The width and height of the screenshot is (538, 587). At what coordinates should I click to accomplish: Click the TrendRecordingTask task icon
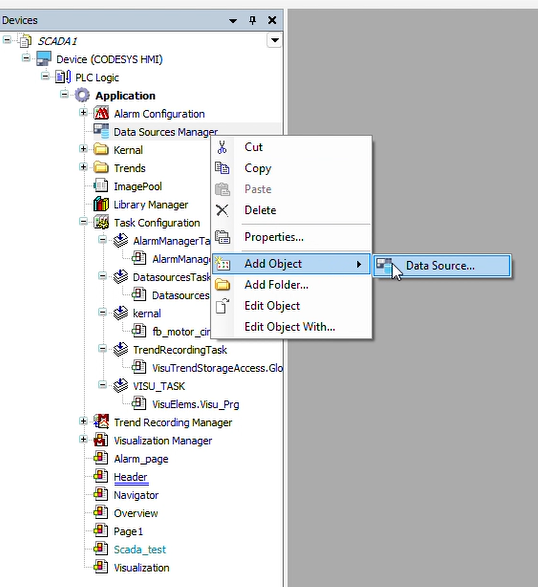pyautogui.click(x=121, y=349)
